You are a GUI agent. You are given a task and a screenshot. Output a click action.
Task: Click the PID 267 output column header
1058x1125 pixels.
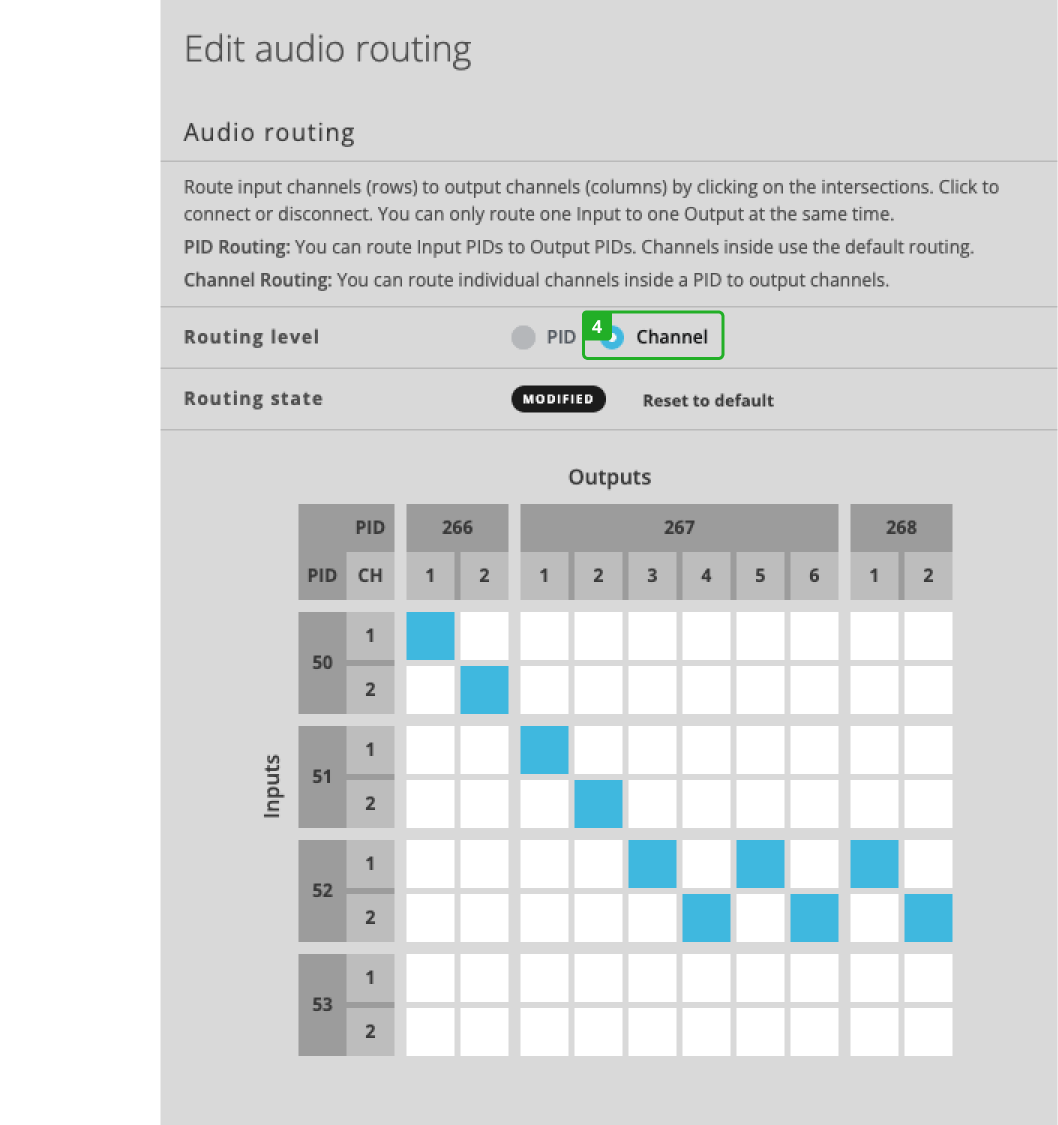tap(679, 527)
